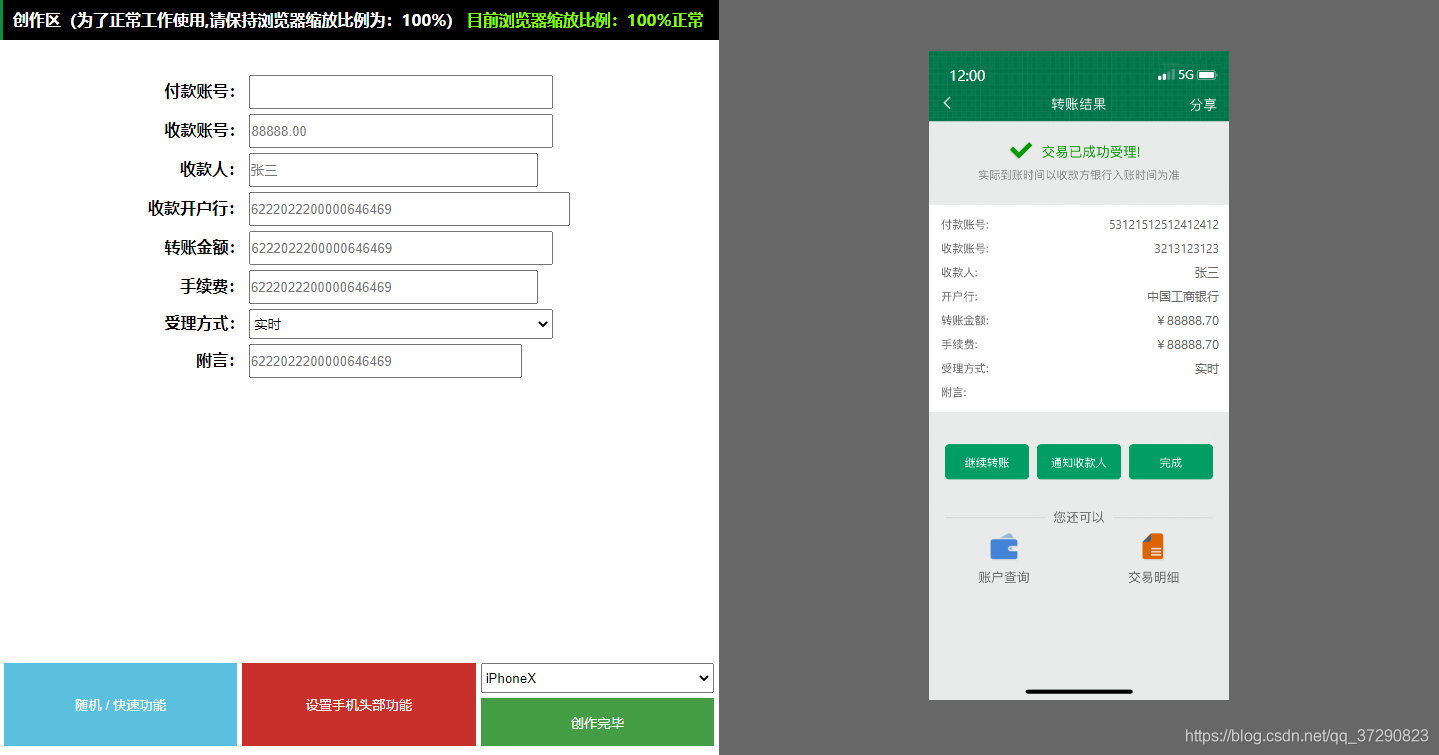Click the 账户查询 label
Viewport: 1439px width, 755px height.
click(1004, 577)
